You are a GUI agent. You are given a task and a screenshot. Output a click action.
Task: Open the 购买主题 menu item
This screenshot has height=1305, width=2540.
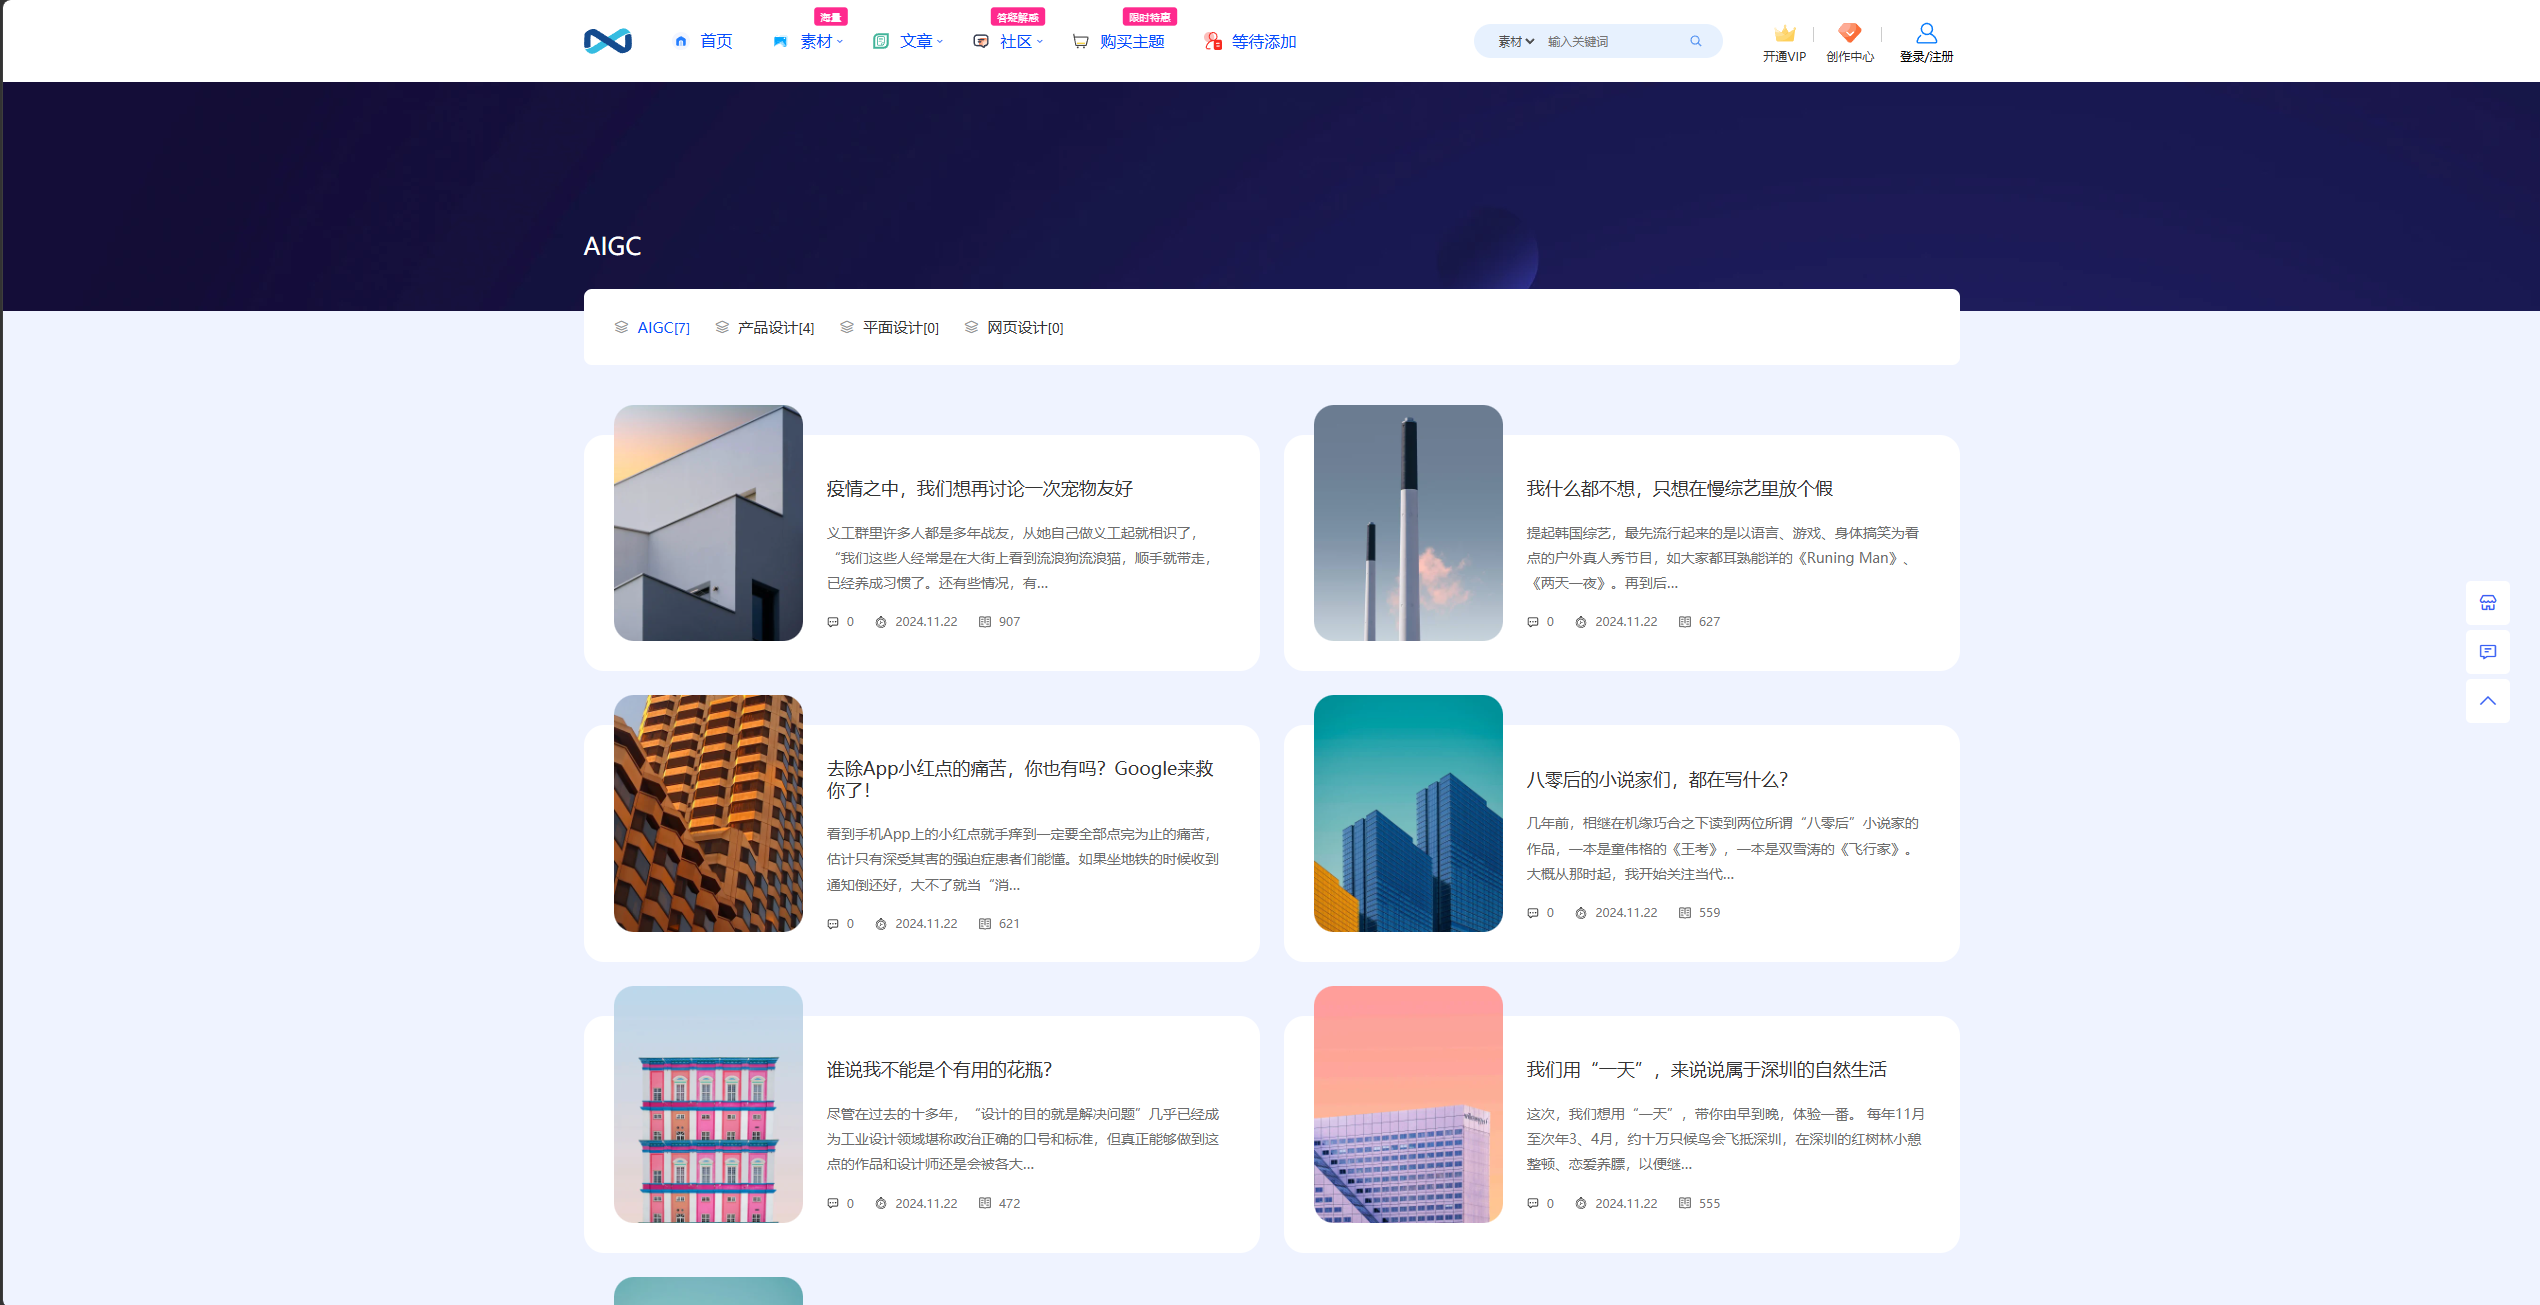pos(1119,41)
